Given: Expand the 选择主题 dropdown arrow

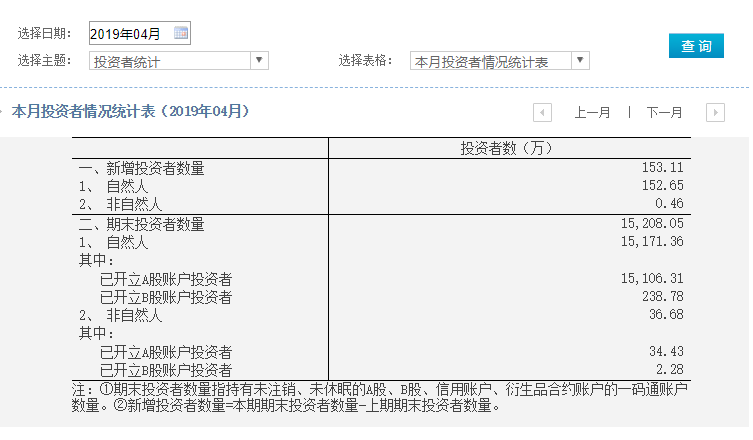Looking at the screenshot, I should click(x=260, y=61).
